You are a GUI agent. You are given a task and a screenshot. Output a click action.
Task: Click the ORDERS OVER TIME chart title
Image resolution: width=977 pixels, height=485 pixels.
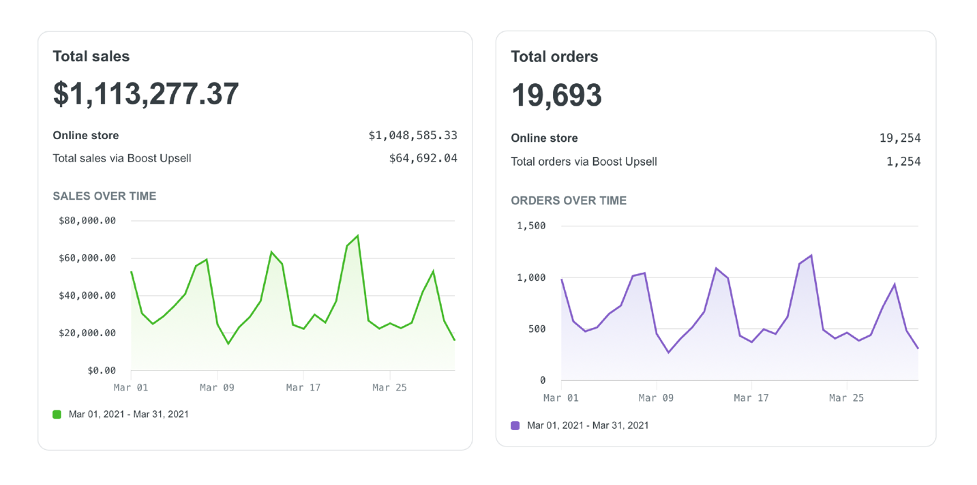click(569, 201)
